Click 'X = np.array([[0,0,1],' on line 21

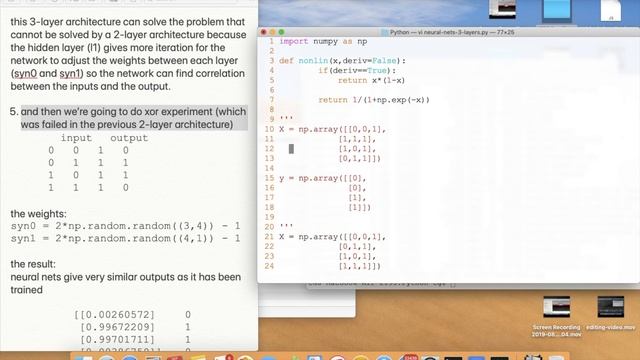click(332, 237)
